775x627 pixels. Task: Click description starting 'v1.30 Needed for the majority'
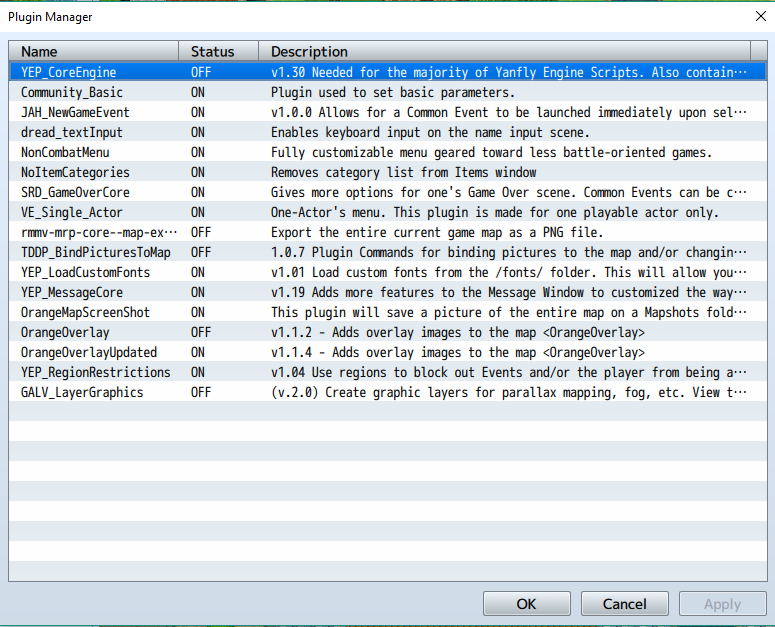click(509, 72)
